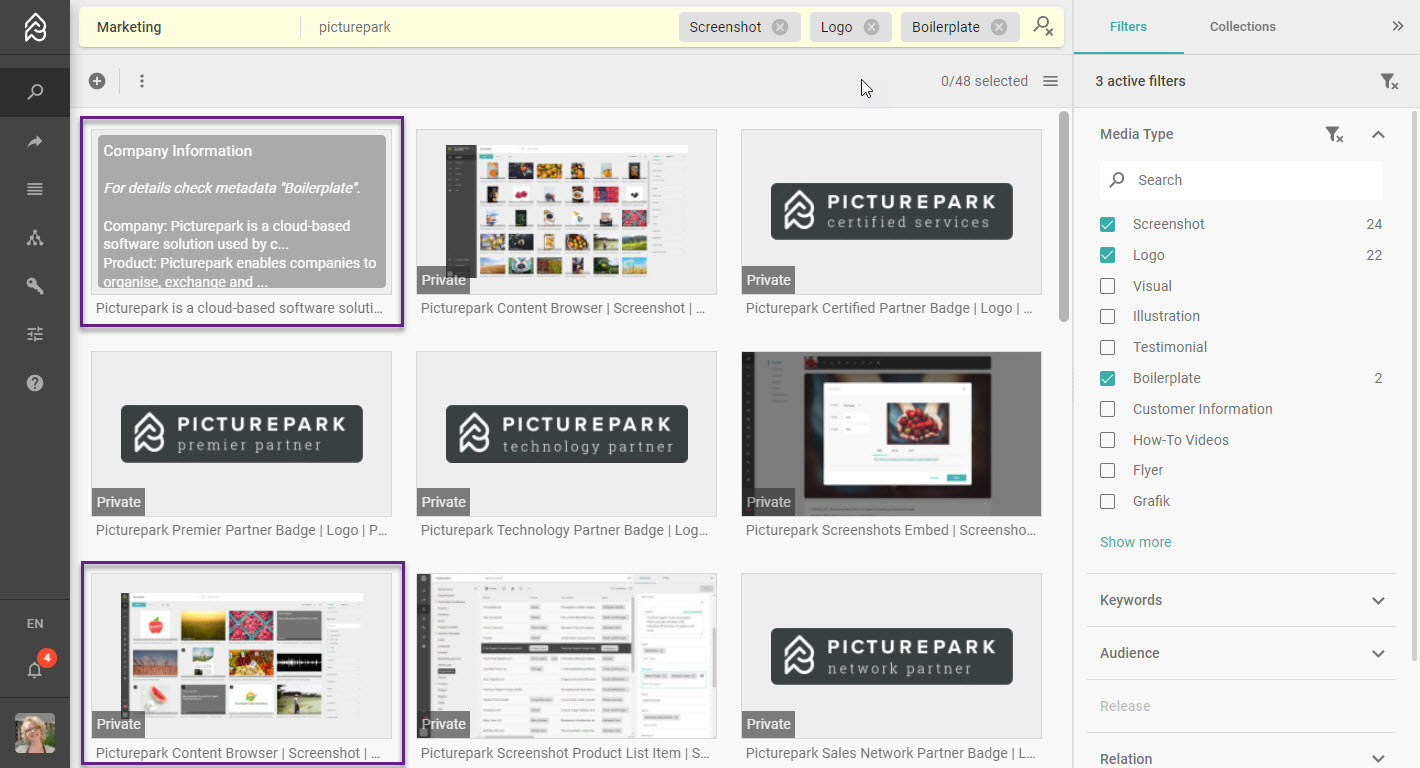Open the settings sliders sidebar icon
Screen dimensions: 1420x768
pyautogui.click(x=35, y=334)
